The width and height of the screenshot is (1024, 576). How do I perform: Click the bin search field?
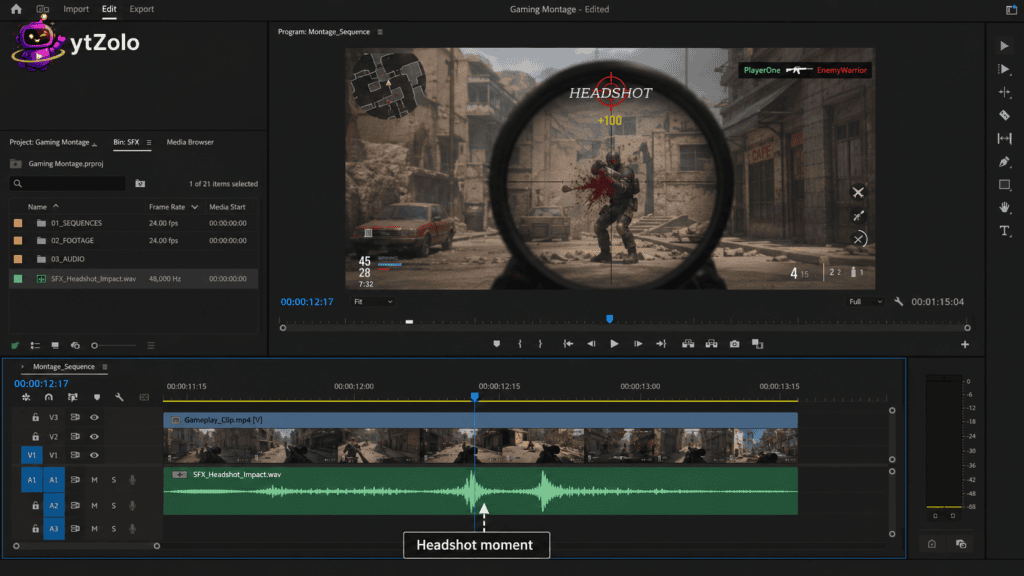tap(68, 184)
